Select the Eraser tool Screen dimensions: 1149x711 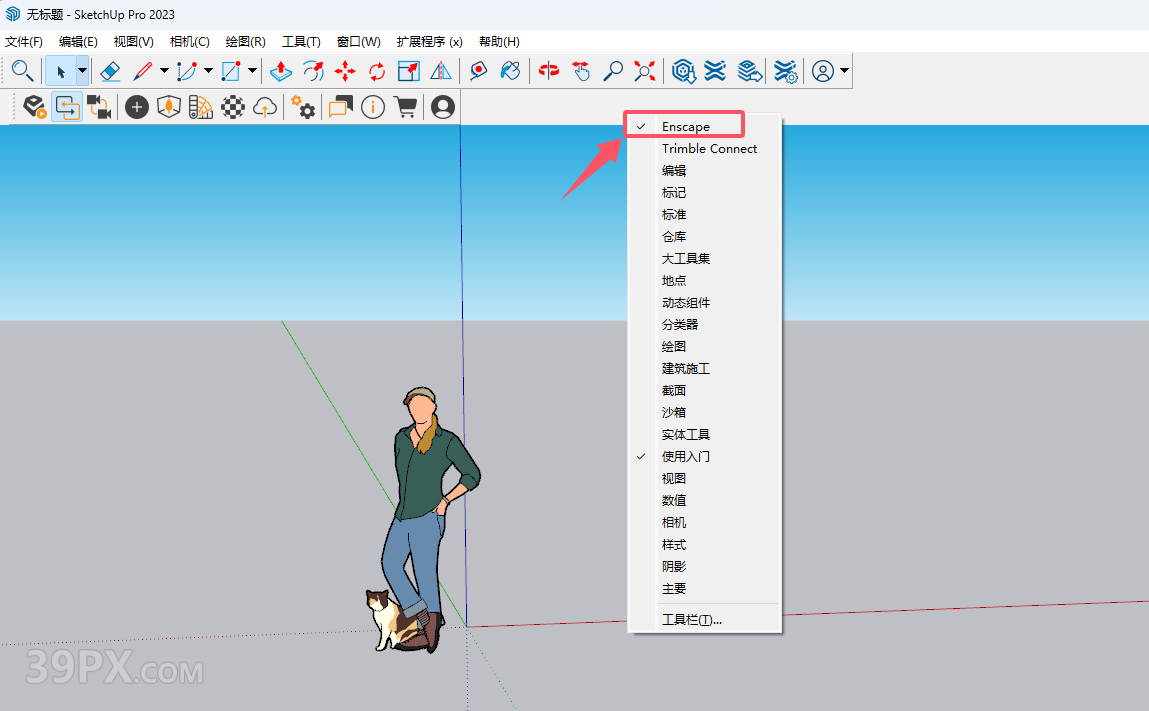(110, 71)
